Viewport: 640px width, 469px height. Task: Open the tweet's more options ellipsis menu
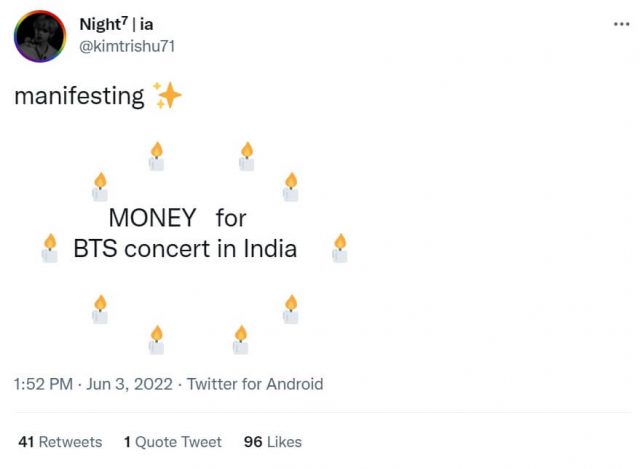[x=621, y=24]
